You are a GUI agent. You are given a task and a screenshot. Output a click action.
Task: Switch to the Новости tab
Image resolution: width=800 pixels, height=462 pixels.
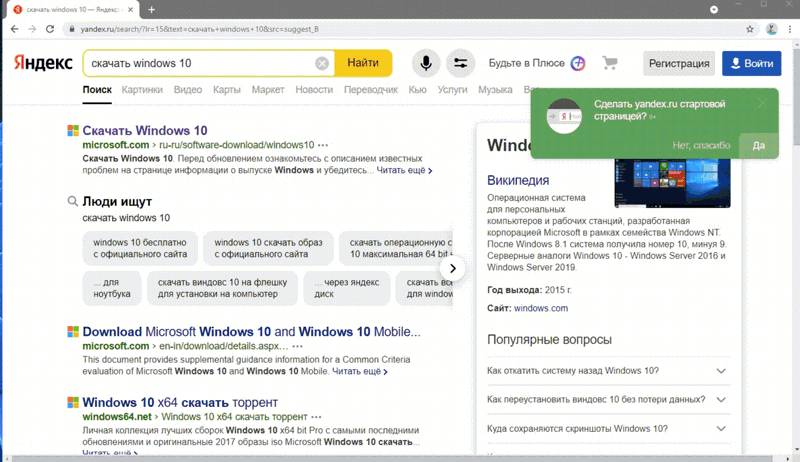click(314, 90)
